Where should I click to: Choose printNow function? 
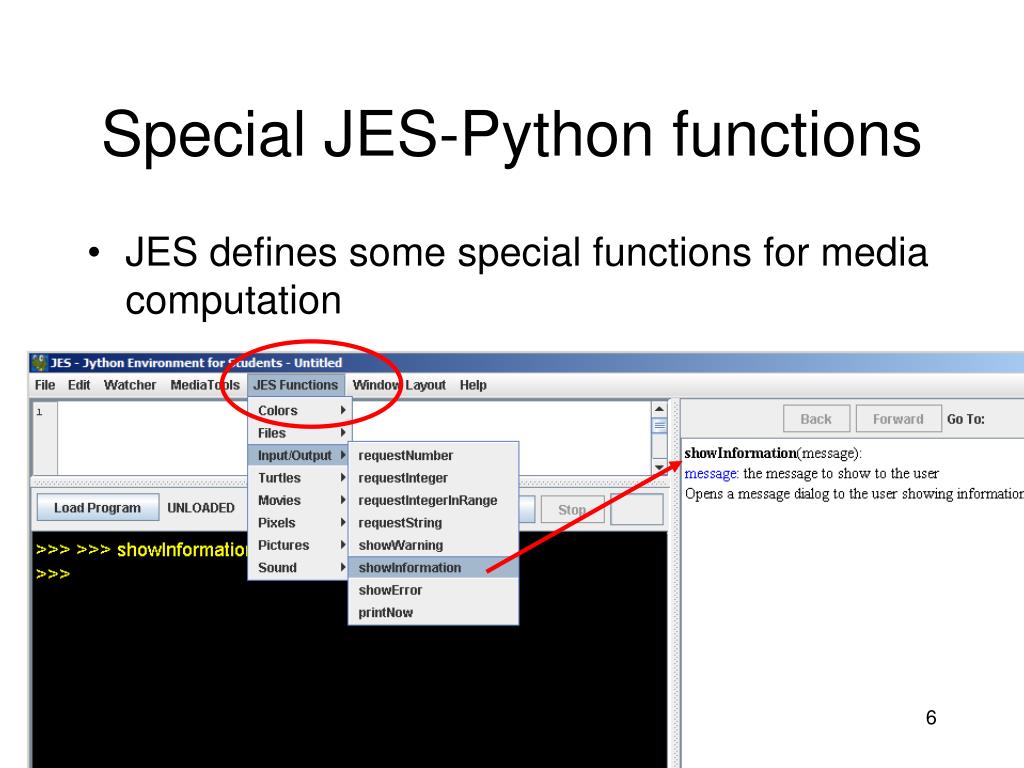point(434,613)
